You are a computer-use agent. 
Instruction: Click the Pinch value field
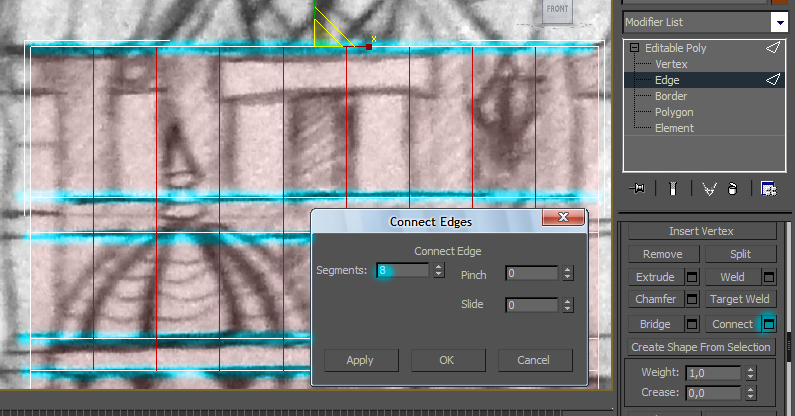pos(531,273)
